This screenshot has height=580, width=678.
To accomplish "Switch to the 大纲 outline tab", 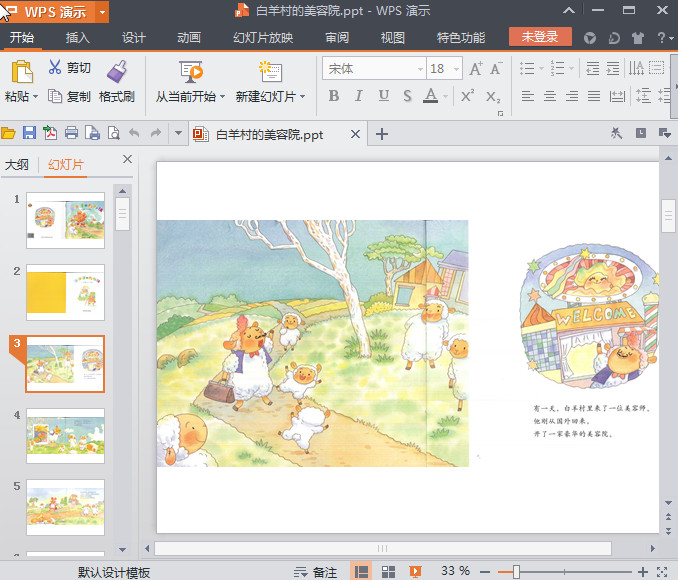I will [x=16, y=165].
